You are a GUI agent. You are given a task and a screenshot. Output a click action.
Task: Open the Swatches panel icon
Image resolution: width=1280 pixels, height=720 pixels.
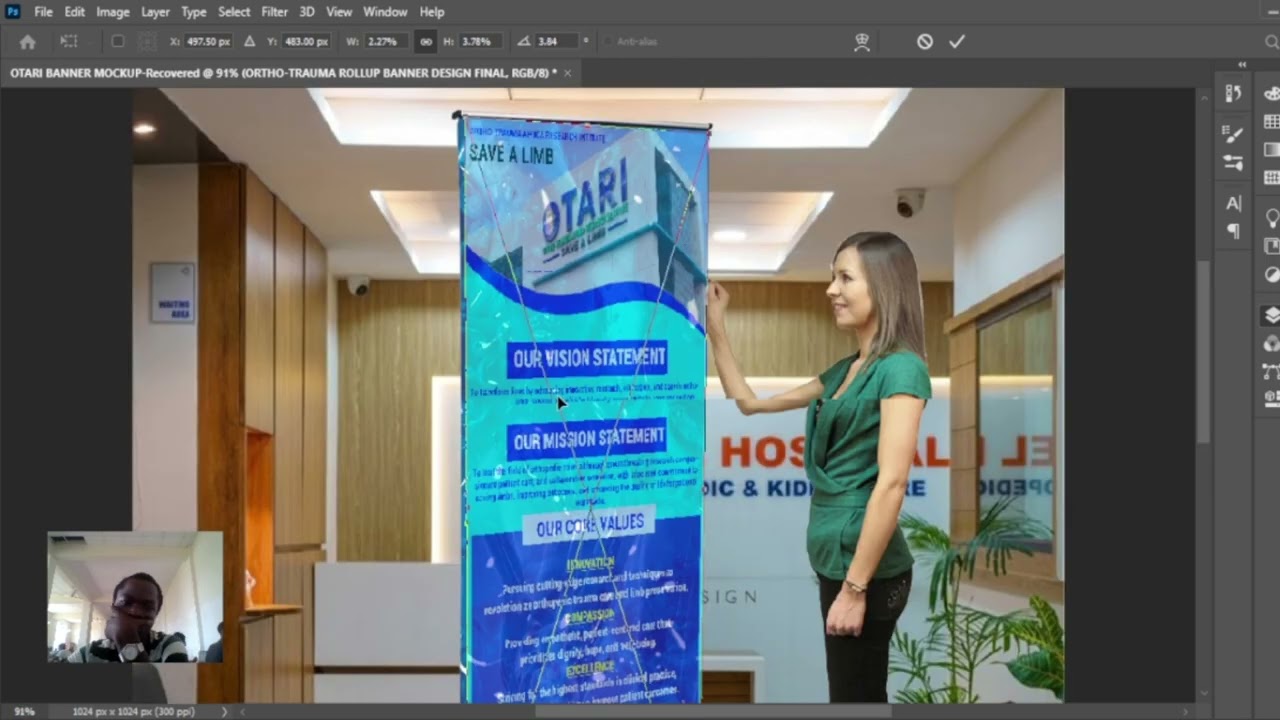(x=1272, y=121)
